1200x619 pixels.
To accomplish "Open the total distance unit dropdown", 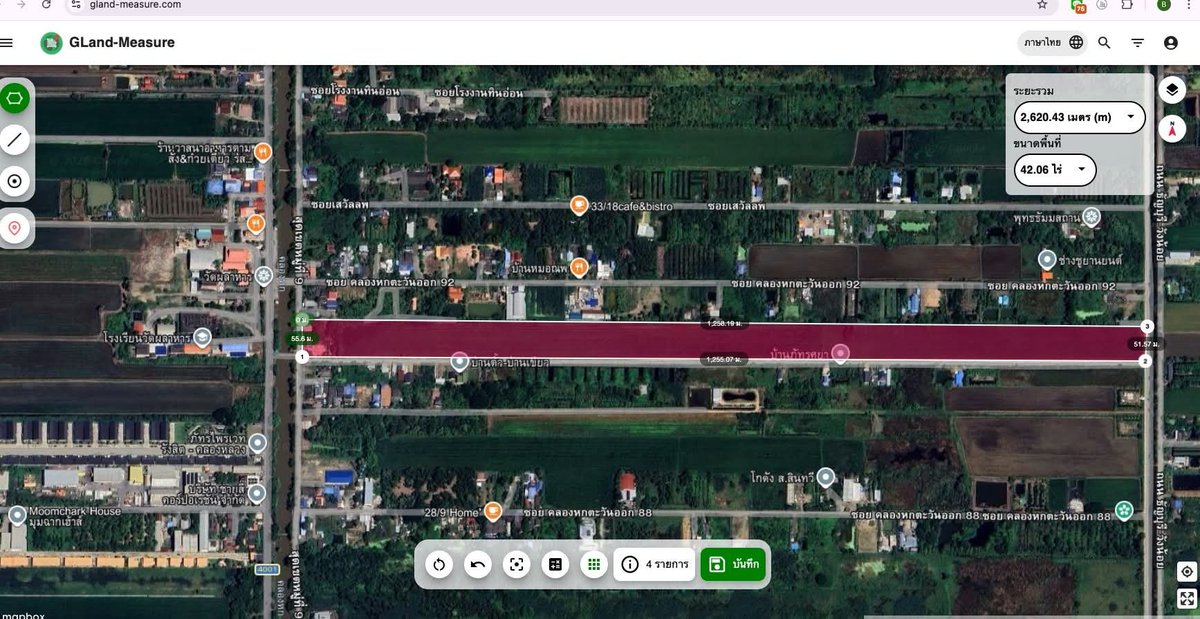I will pyautogui.click(x=1079, y=117).
